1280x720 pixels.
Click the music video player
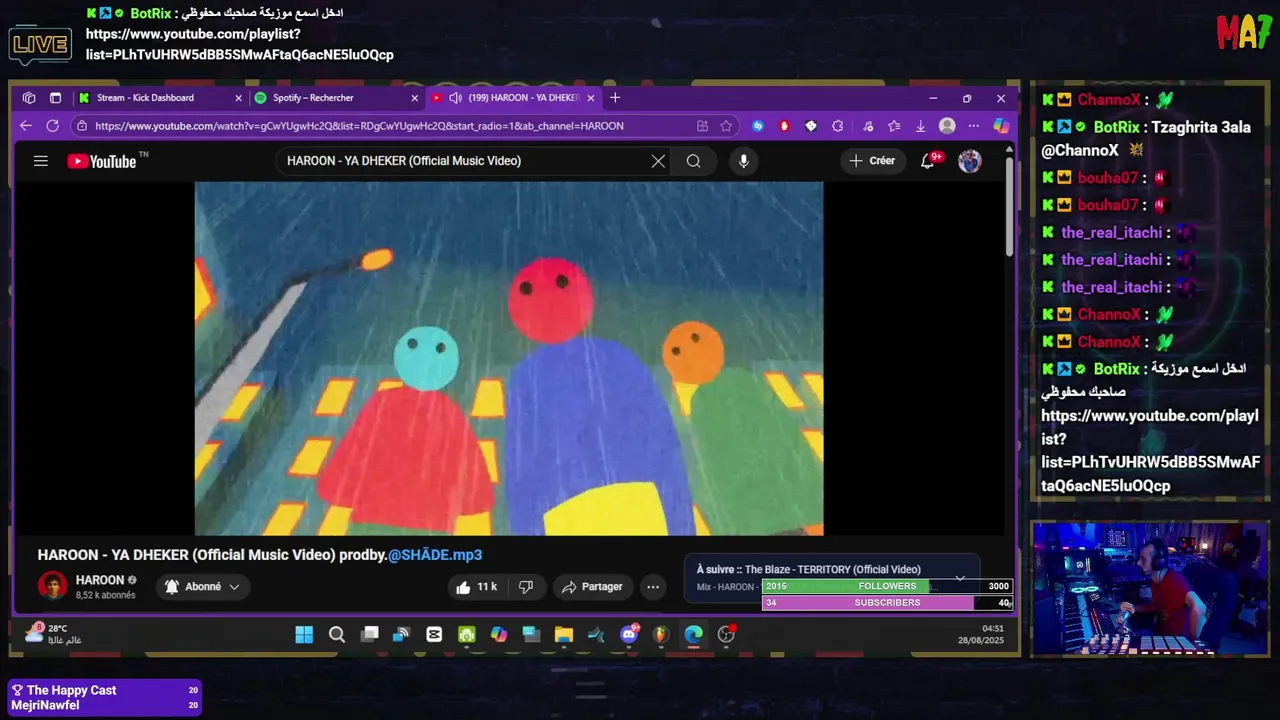pos(509,359)
